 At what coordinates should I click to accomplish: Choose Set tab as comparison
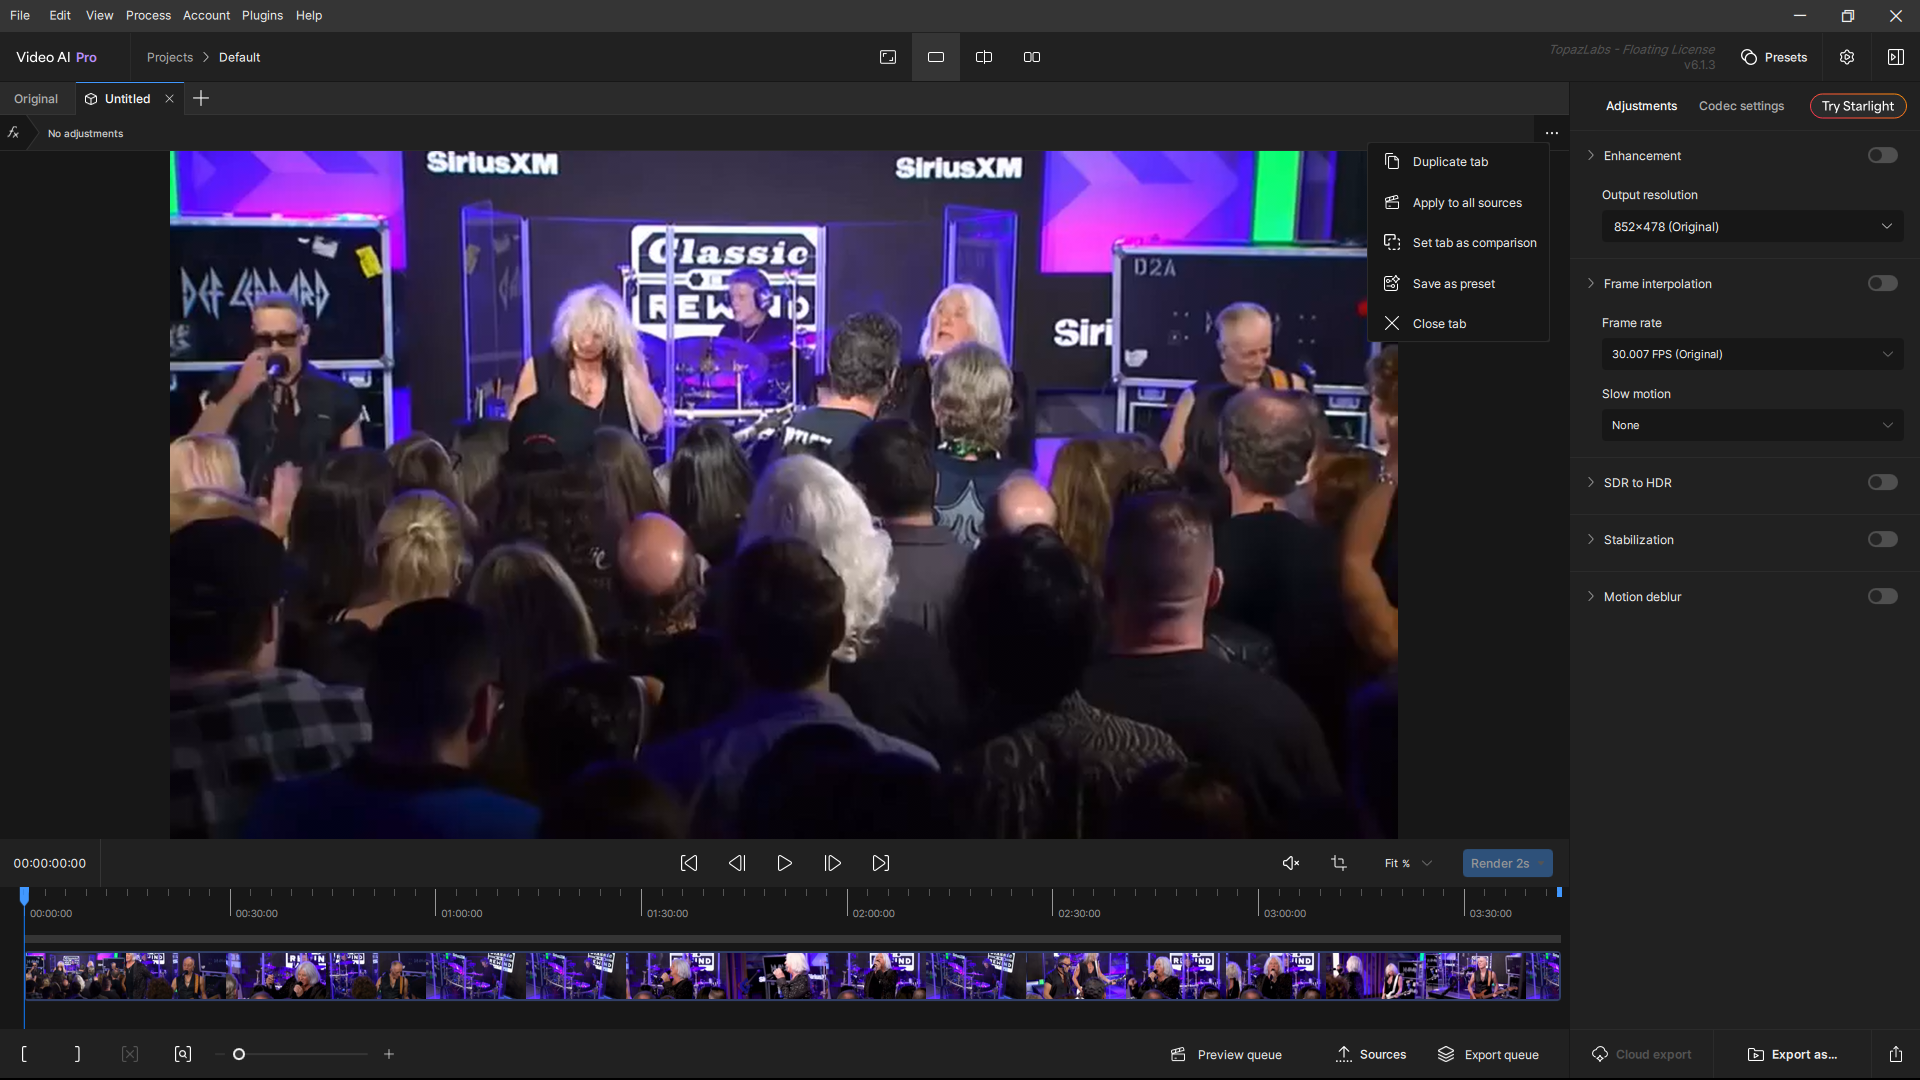pyautogui.click(x=1458, y=243)
